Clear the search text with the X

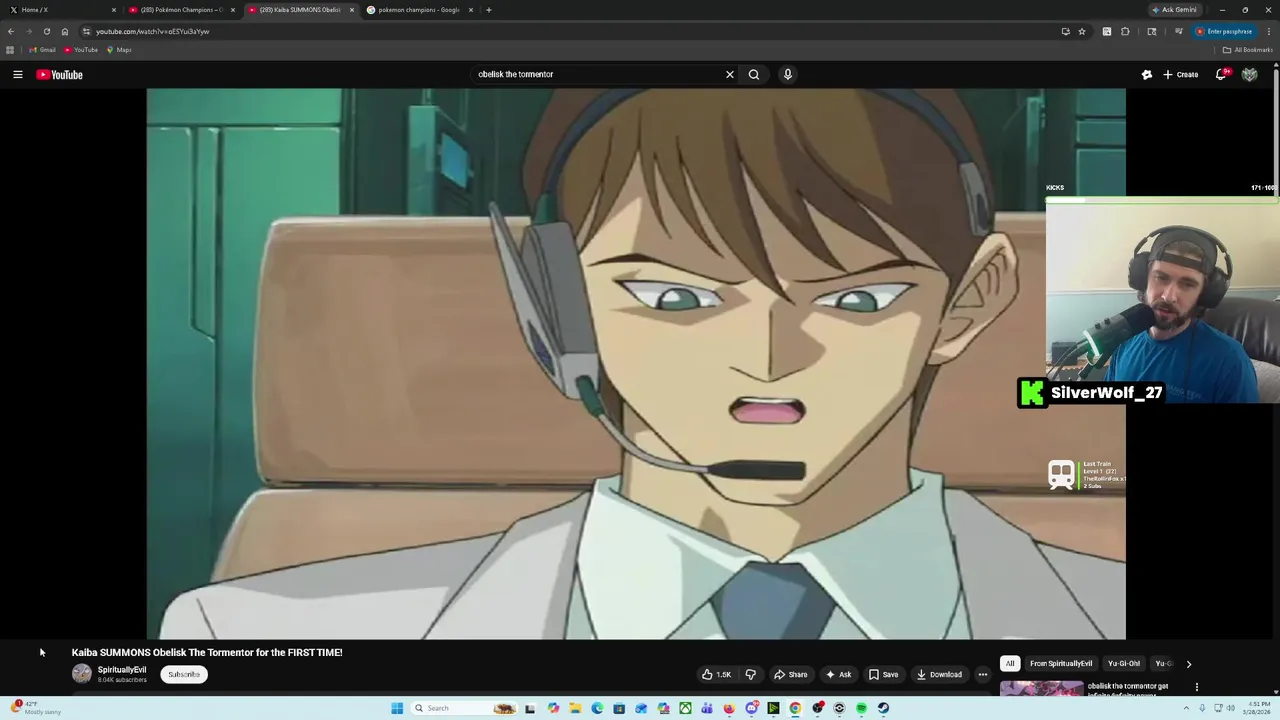coord(729,74)
